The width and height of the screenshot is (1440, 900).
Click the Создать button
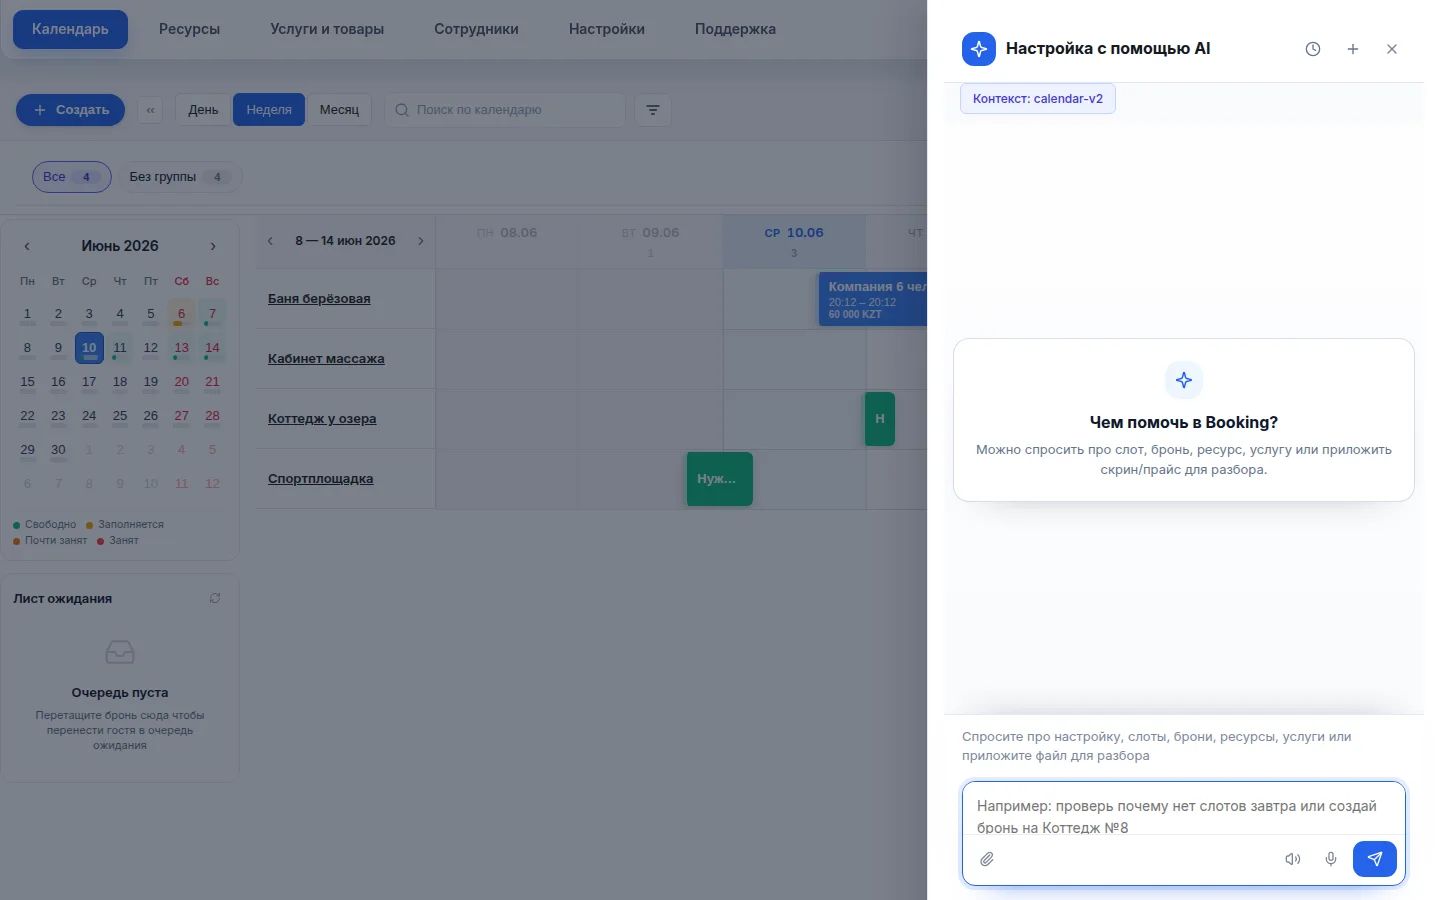point(70,110)
